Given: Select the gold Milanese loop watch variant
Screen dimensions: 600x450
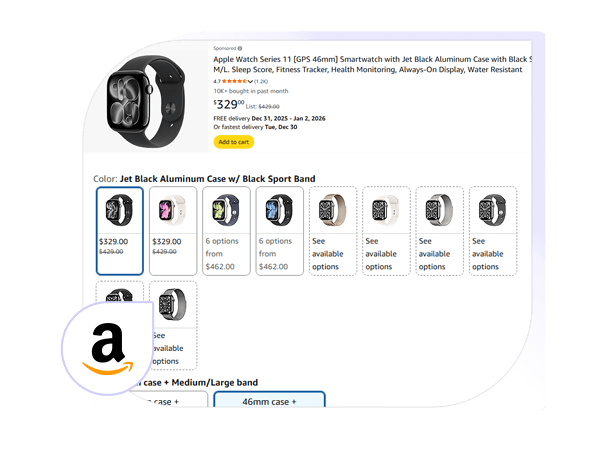Looking at the screenshot, I should point(333,231).
